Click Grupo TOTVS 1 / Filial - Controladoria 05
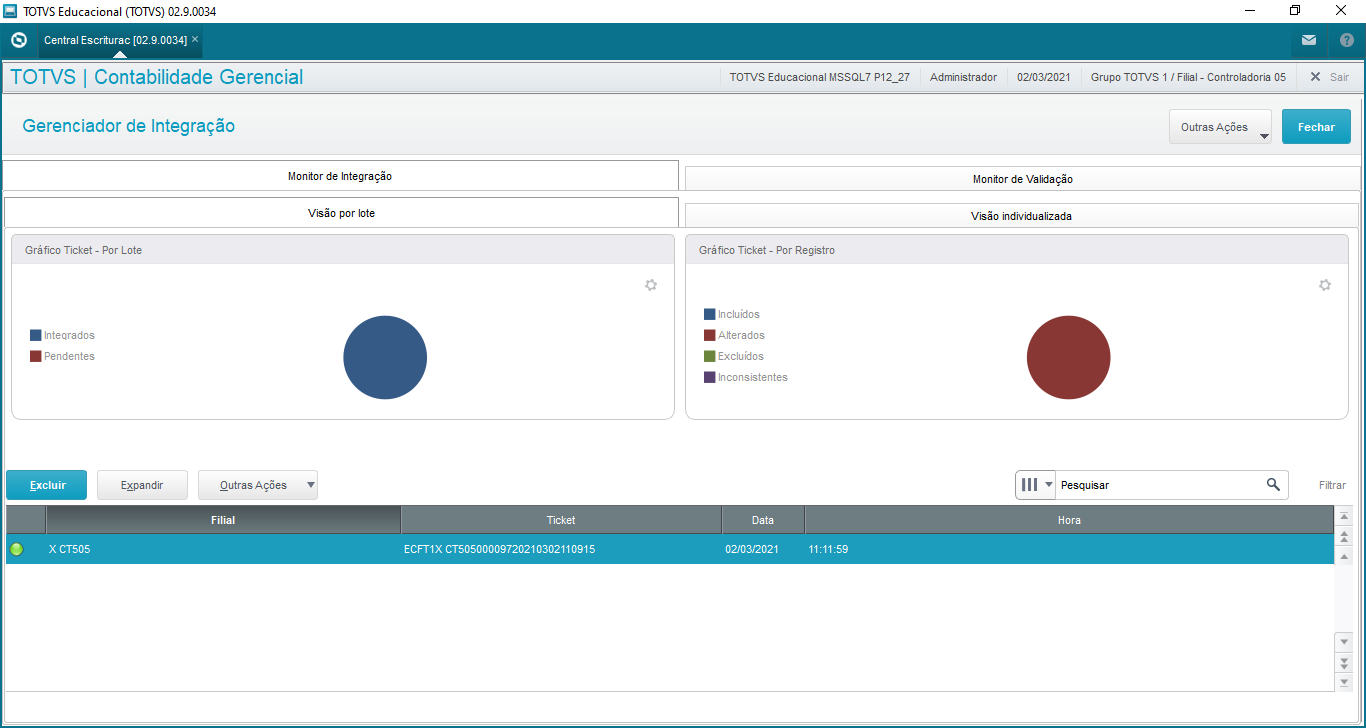This screenshot has height=728, width=1366. [1188, 77]
